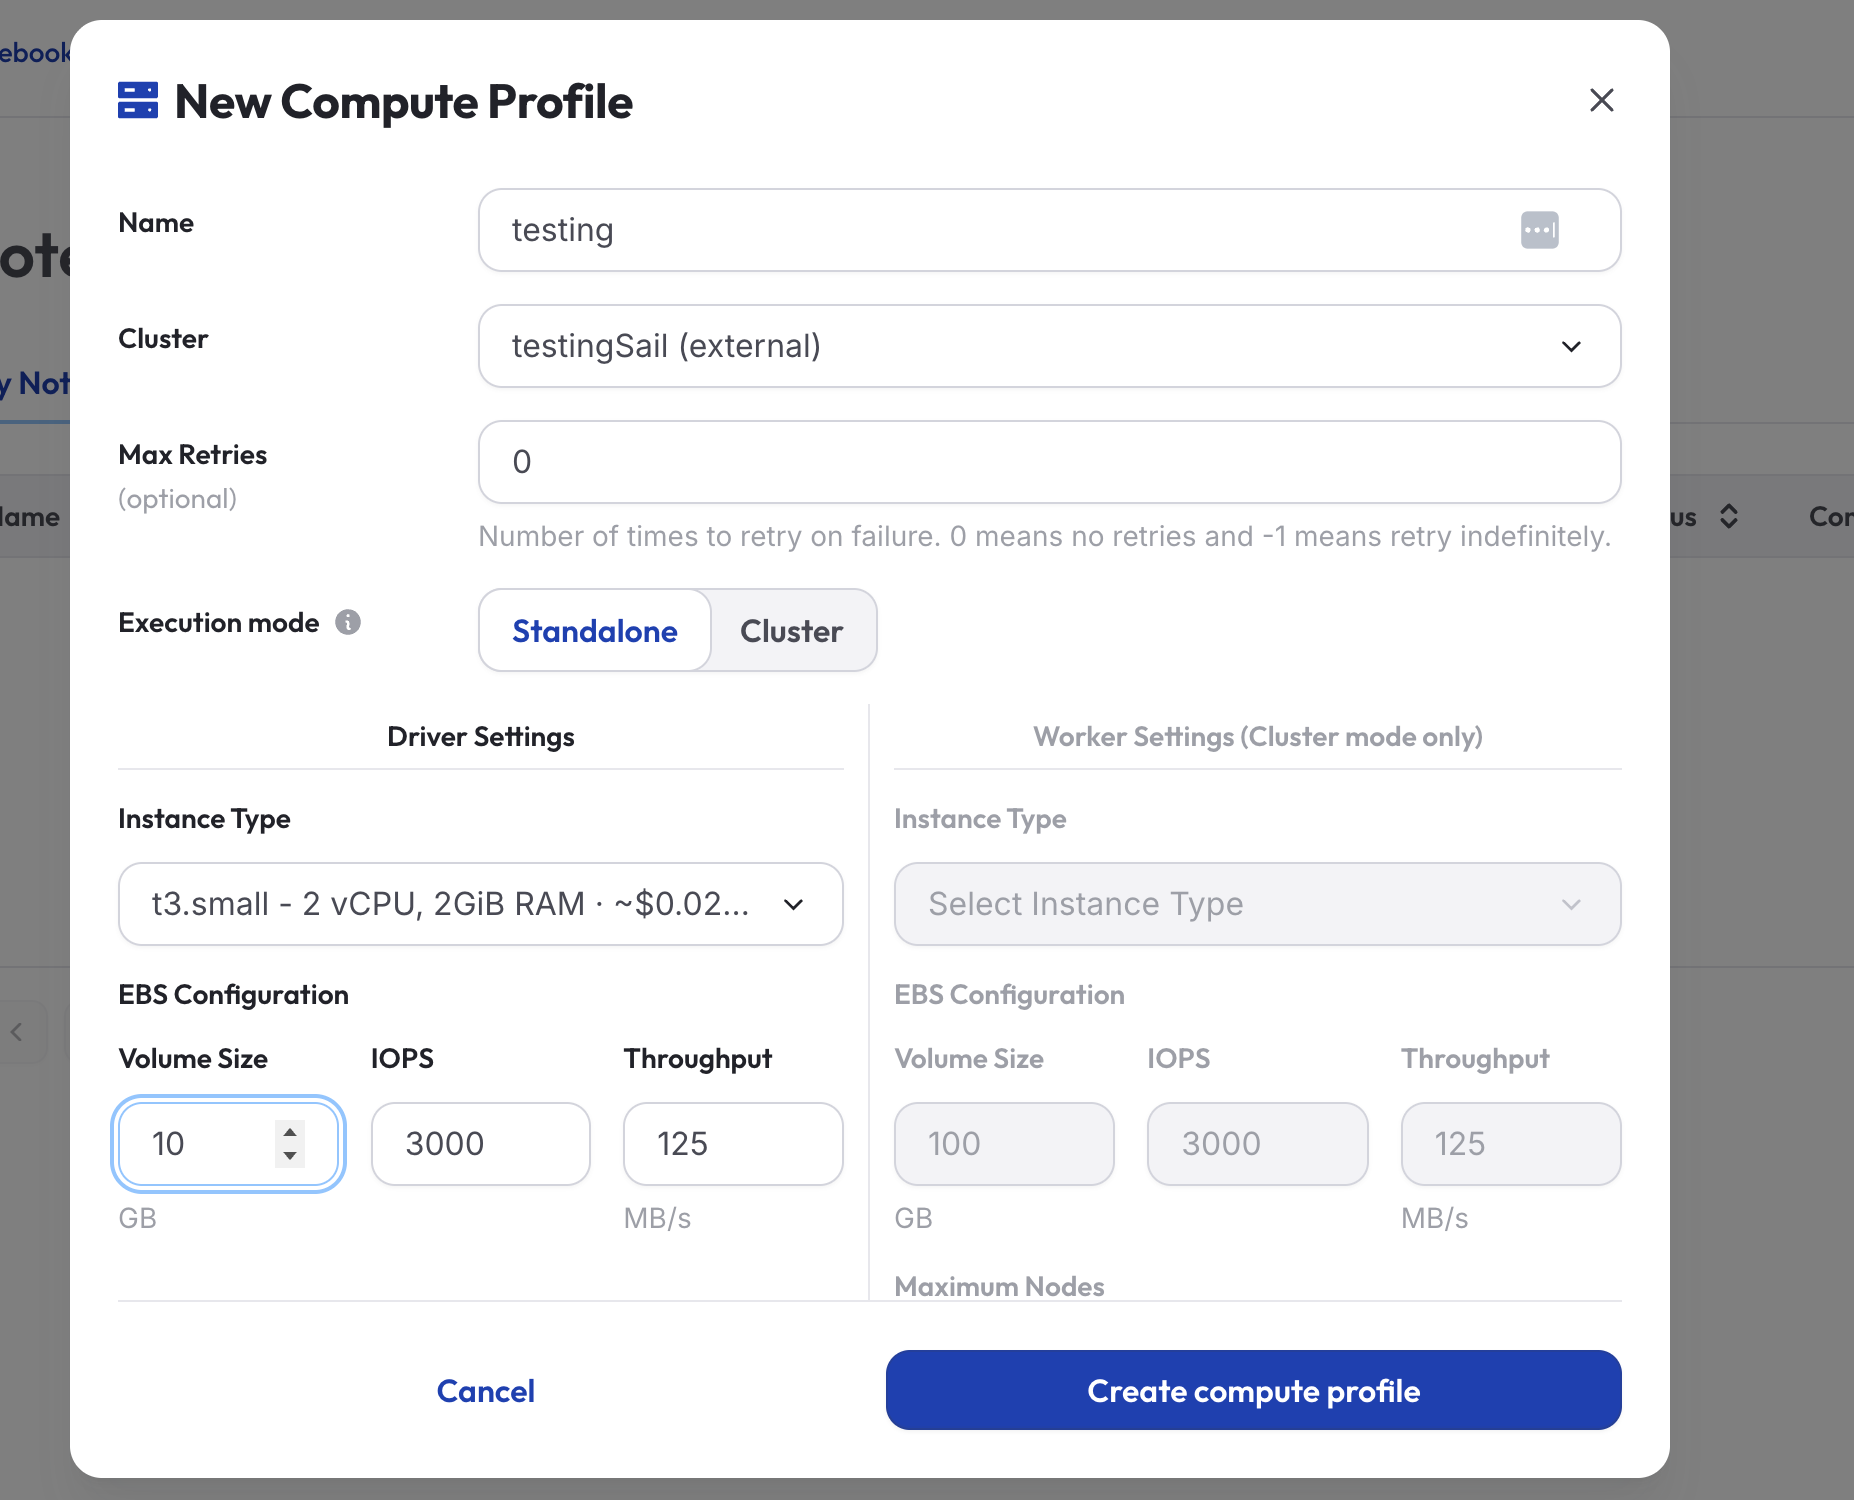
Task: Click the Name input field containing testing
Action: (x=1050, y=230)
